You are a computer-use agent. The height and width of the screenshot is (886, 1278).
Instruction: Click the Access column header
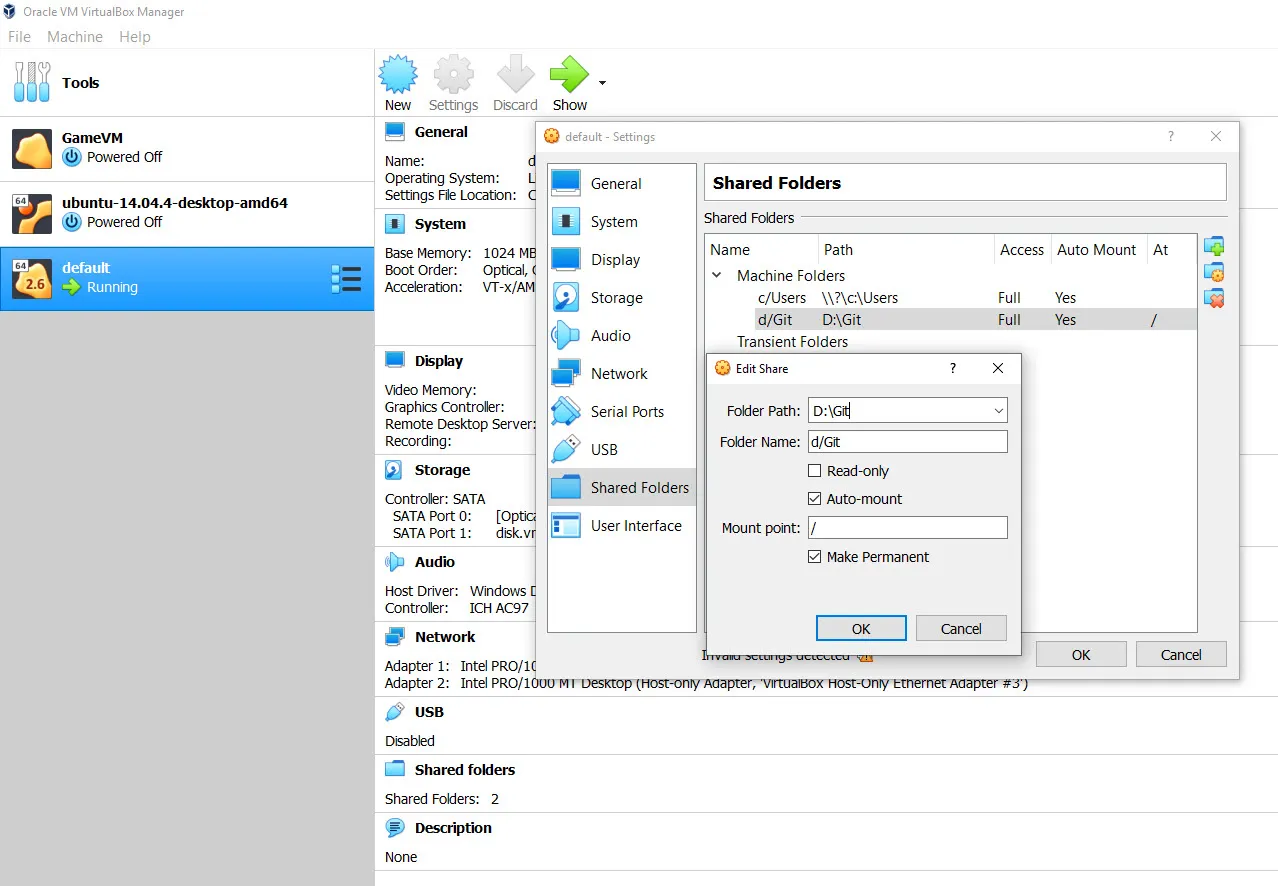pos(1022,250)
